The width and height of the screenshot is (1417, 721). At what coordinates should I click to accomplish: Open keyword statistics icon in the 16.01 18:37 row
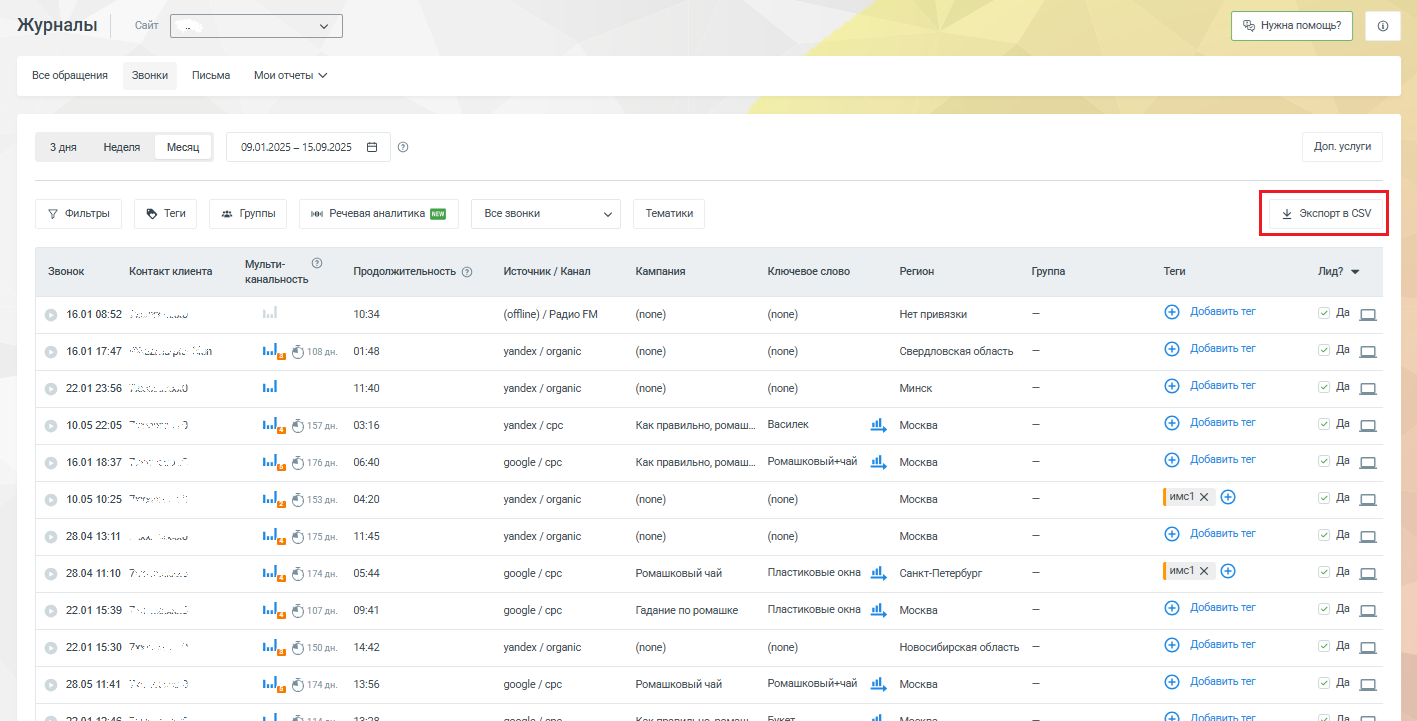(879, 462)
